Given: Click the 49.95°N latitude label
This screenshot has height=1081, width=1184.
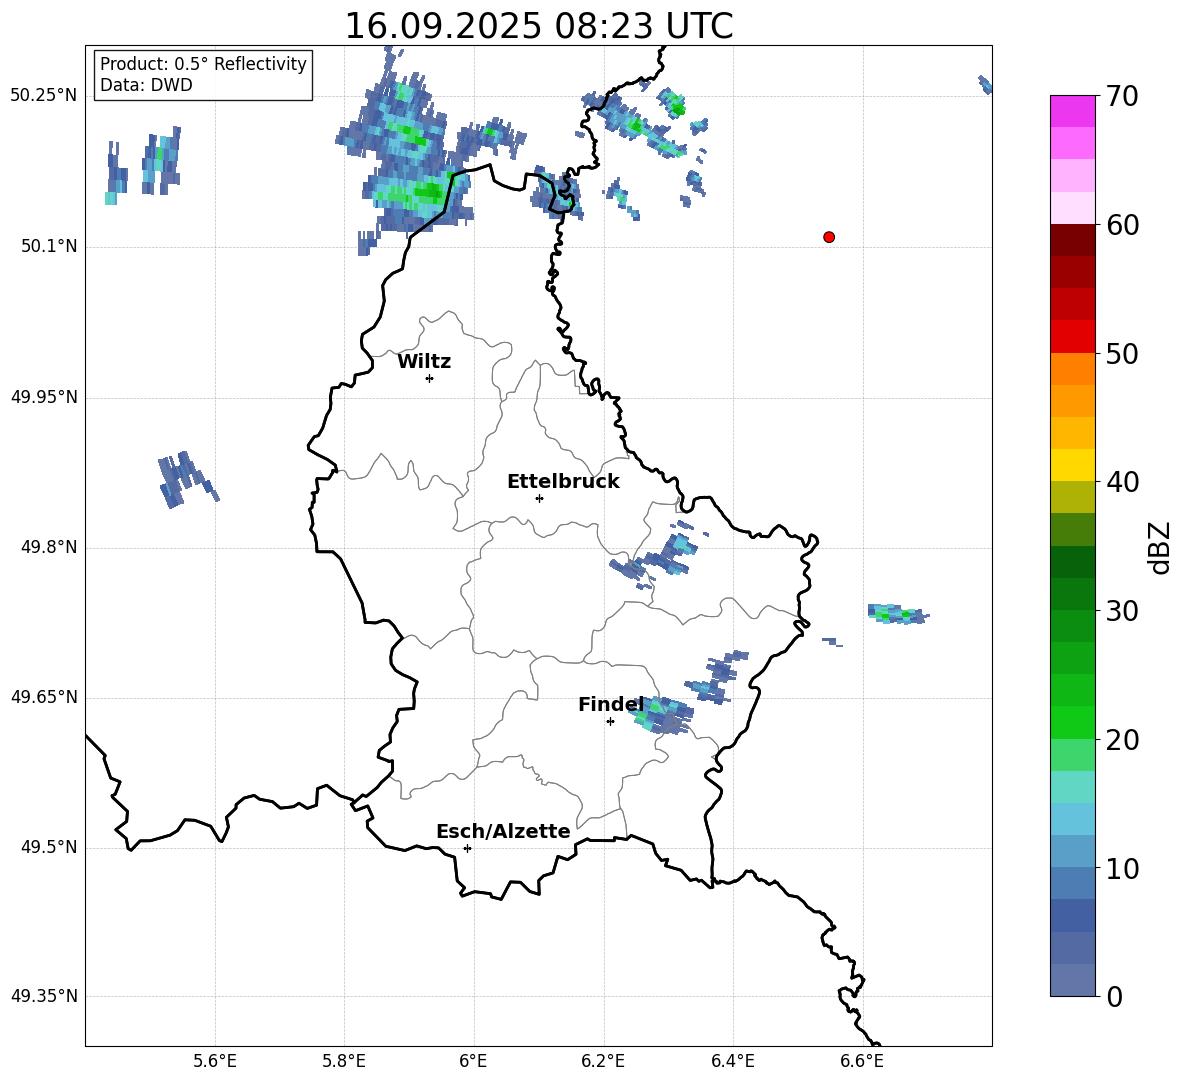Looking at the screenshot, I should coord(44,397).
